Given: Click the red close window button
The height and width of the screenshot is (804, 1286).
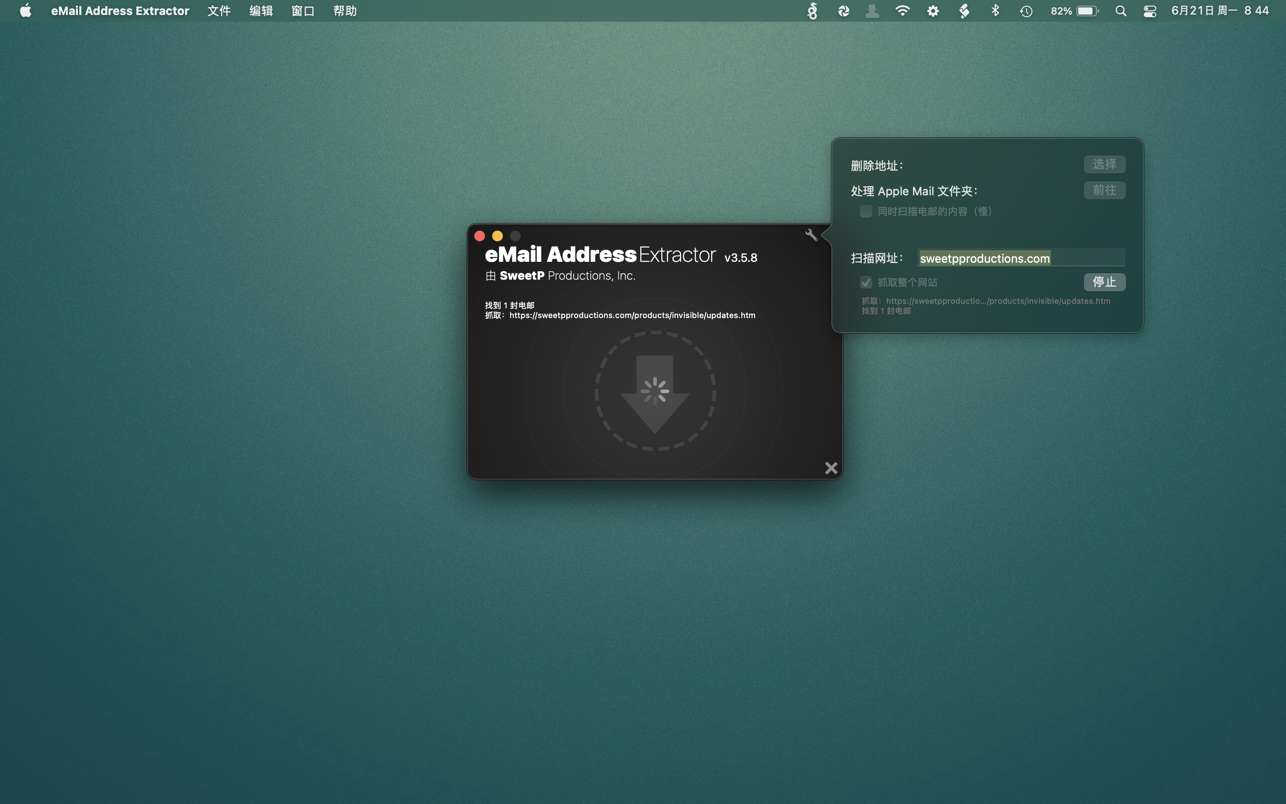Looking at the screenshot, I should click(x=480, y=236).
